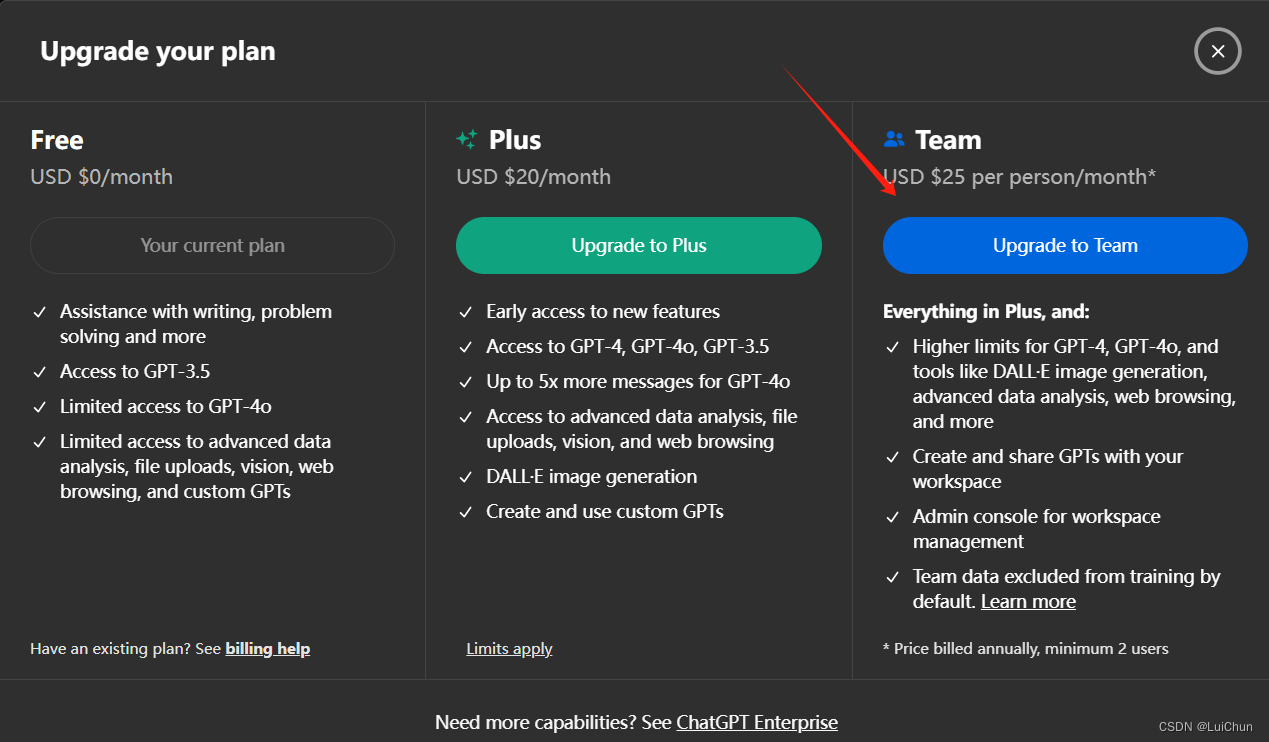Image resolution: width=1269 pixels, height=742 pixels.
Task: Open the billing help link
Action: [x=268, y=648]
